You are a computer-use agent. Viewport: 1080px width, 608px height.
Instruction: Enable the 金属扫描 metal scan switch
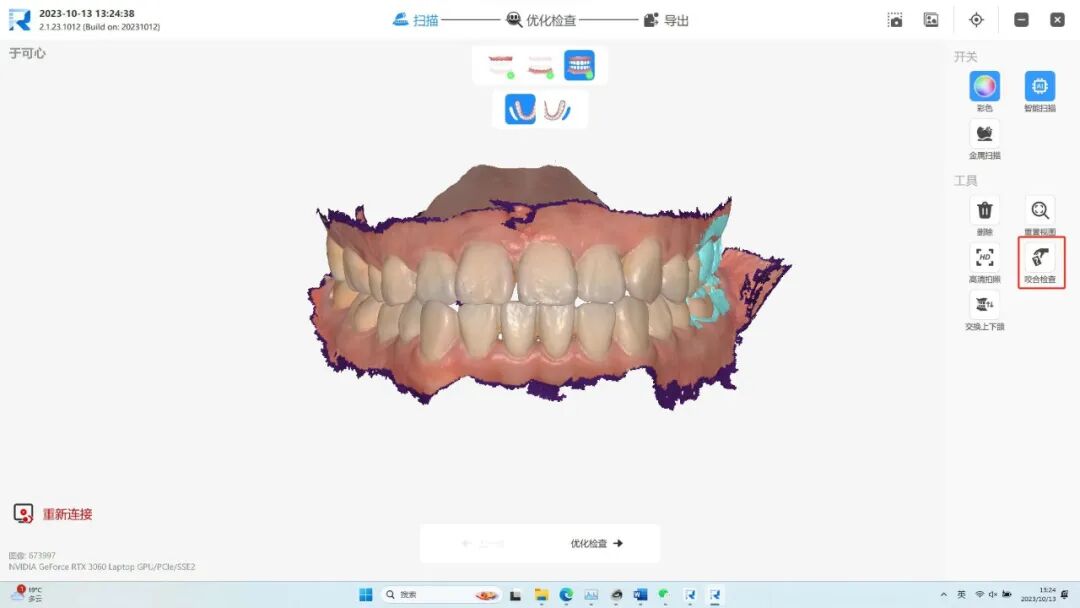984,134
